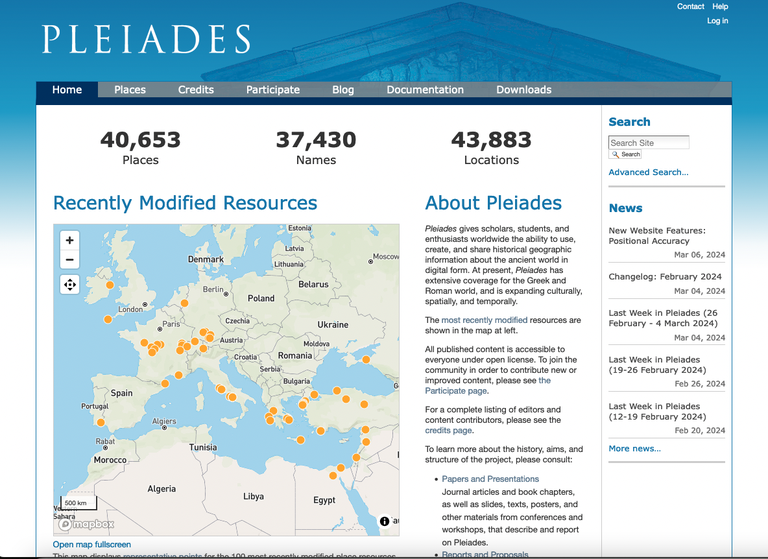Open map fullscreen link

point(92,544)
